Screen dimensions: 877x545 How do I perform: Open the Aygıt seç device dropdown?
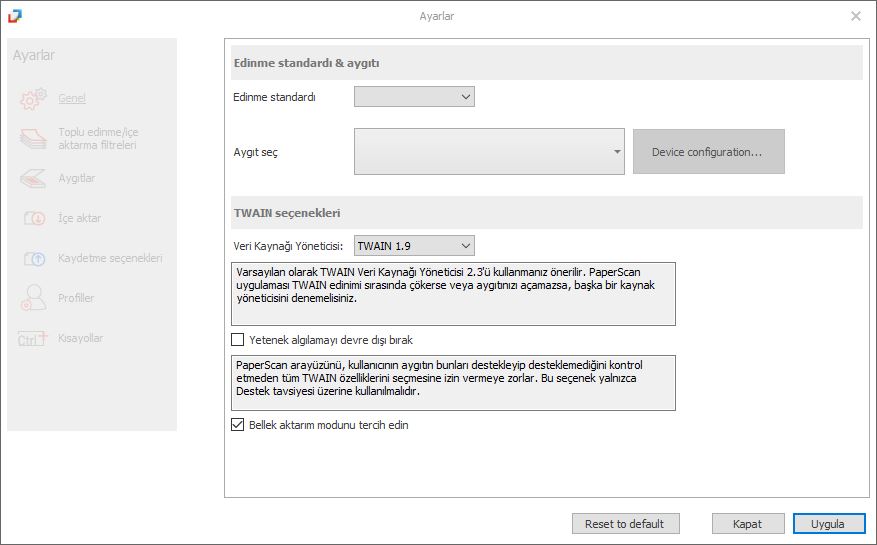489,152
